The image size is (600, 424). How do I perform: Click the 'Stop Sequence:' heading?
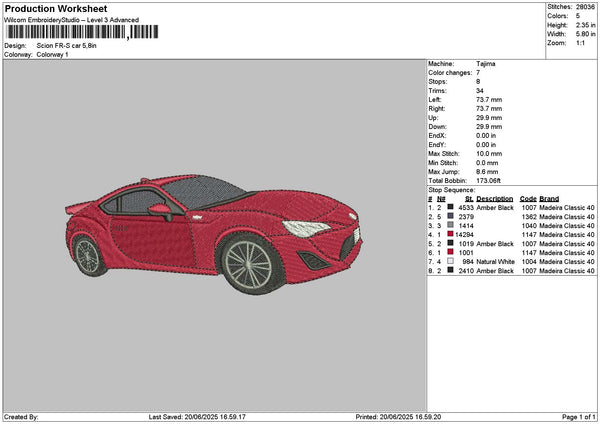pos(452,190)
